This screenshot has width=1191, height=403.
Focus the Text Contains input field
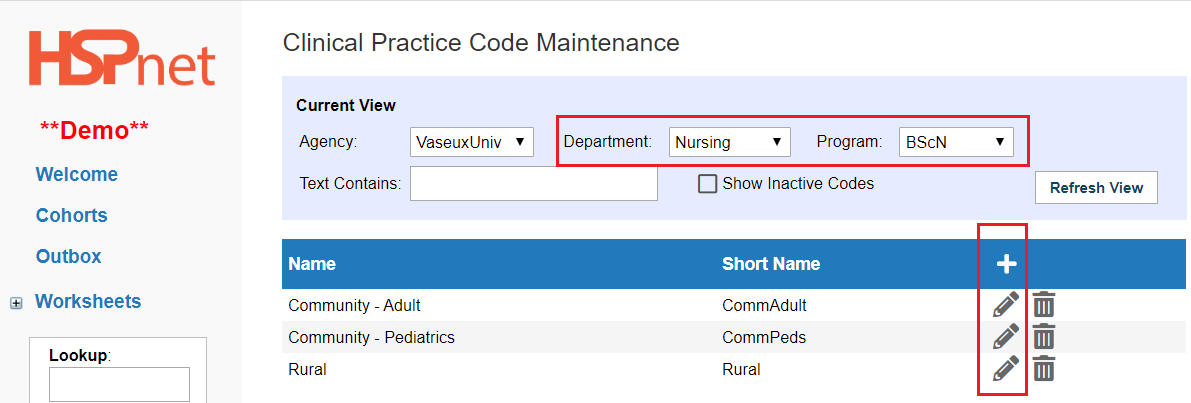[x=534, y=184]
